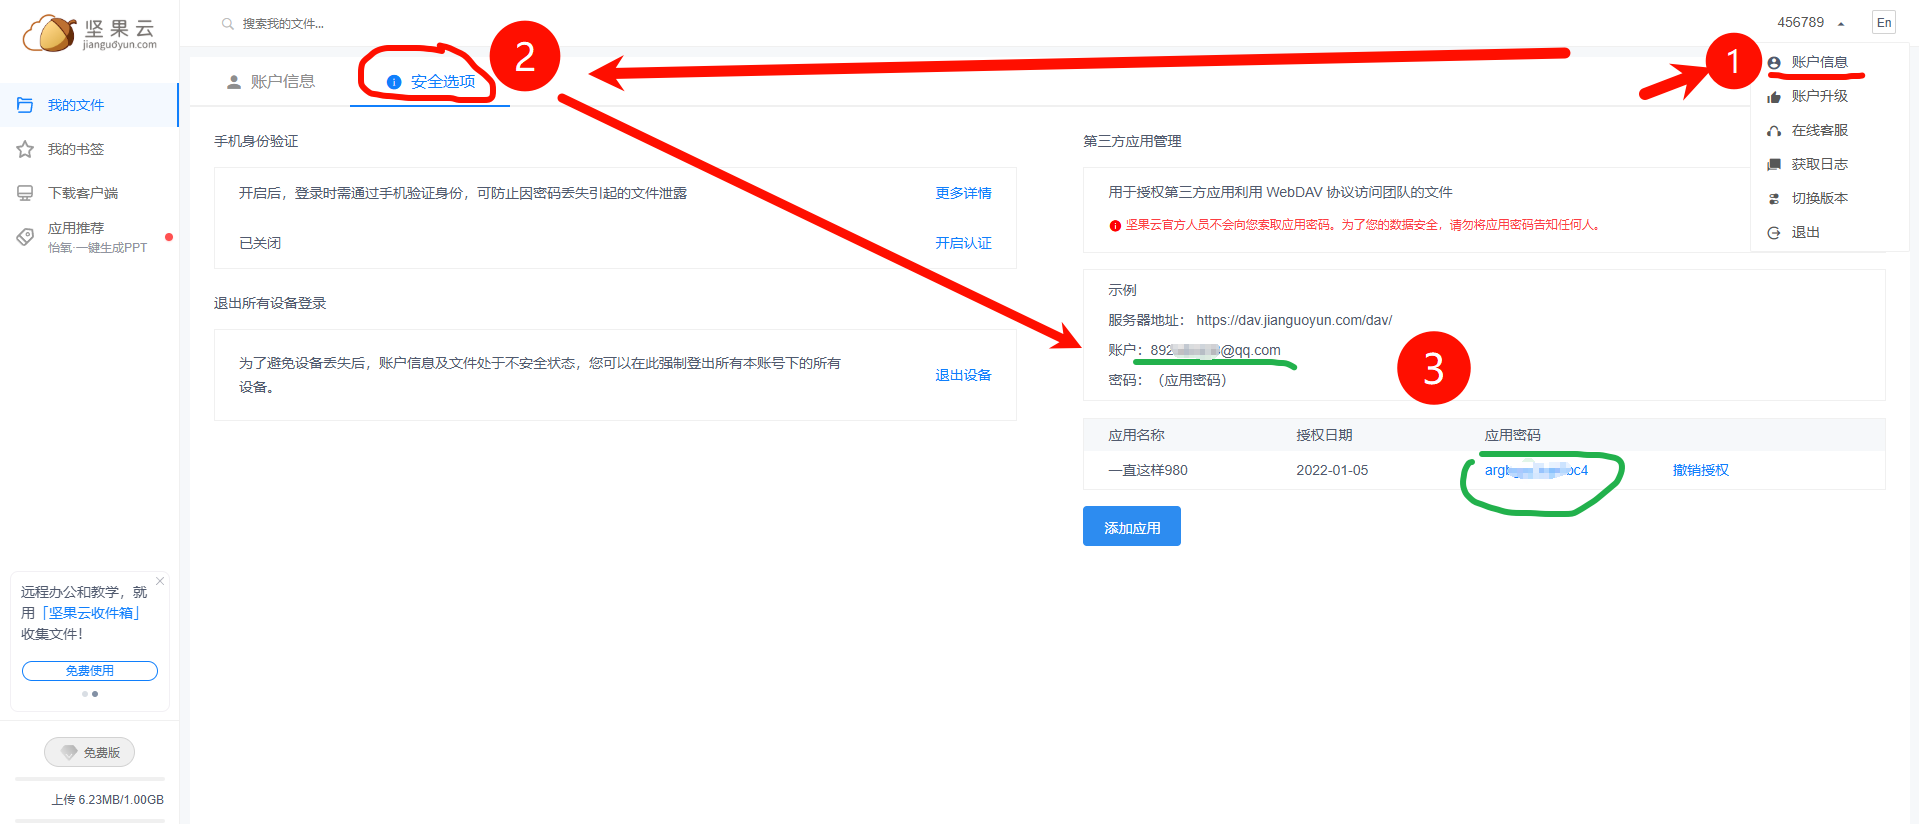This screenshot has height=824, width=1919.
Task: Click 开启认证 to enable phone verification
Action: point(963,243)
